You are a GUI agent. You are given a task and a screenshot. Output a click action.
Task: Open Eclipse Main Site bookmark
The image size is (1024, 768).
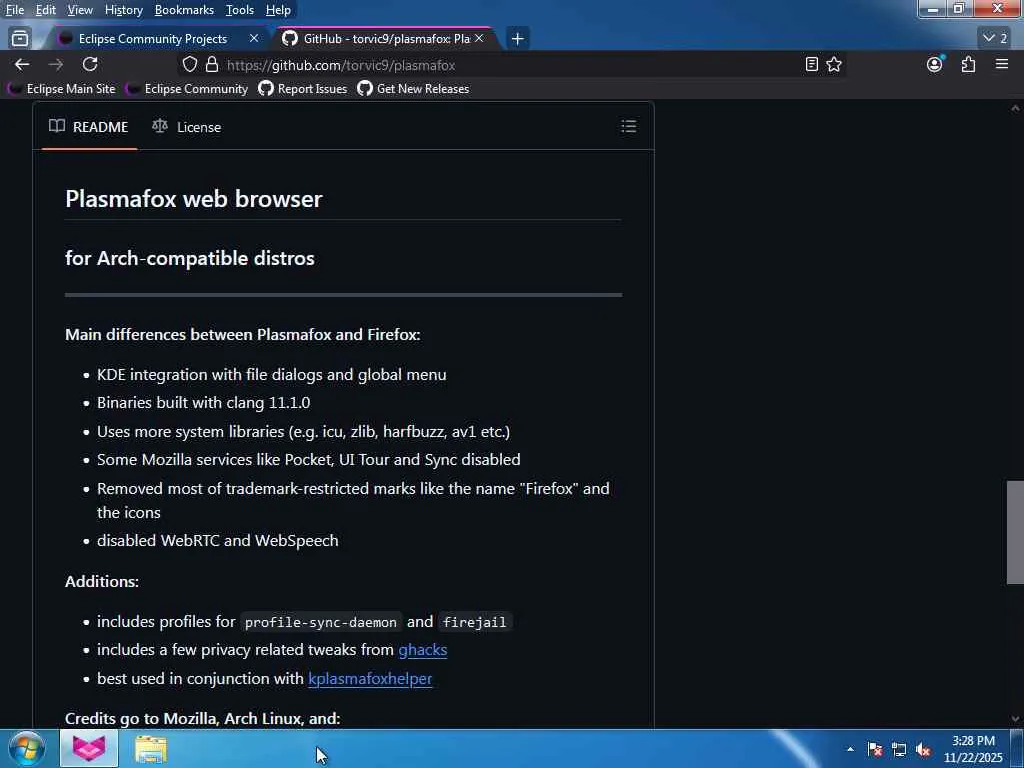[61, 89]
